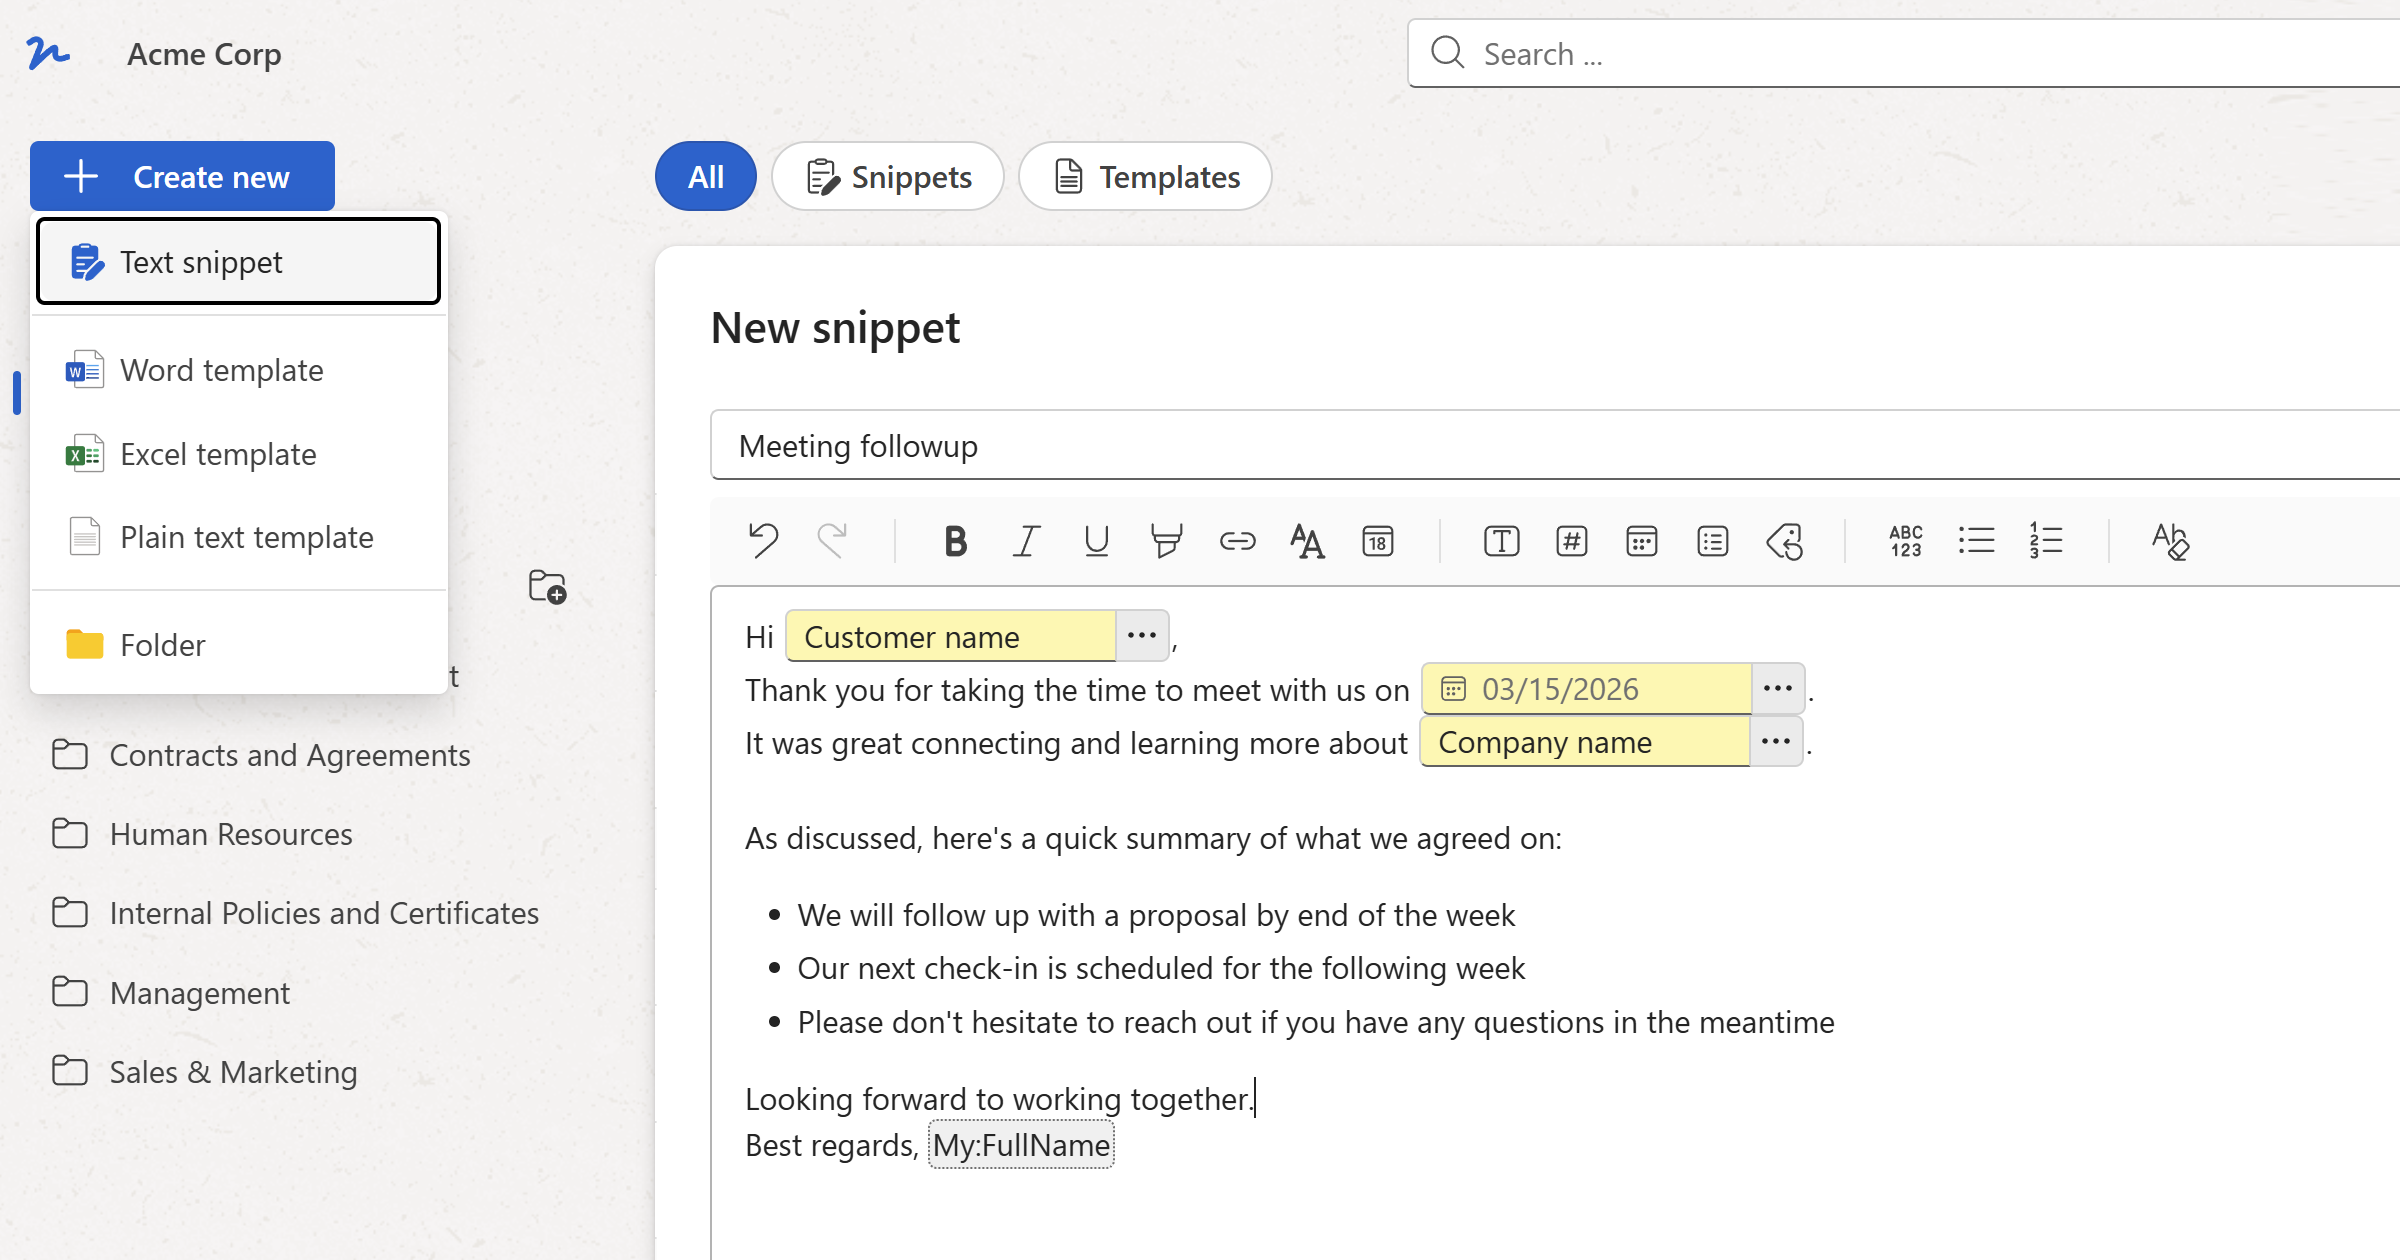Click the Acme Corp organization name
Viewport: 2400px width, 1260px height.
pyautogui.click(x=204, y=54)
